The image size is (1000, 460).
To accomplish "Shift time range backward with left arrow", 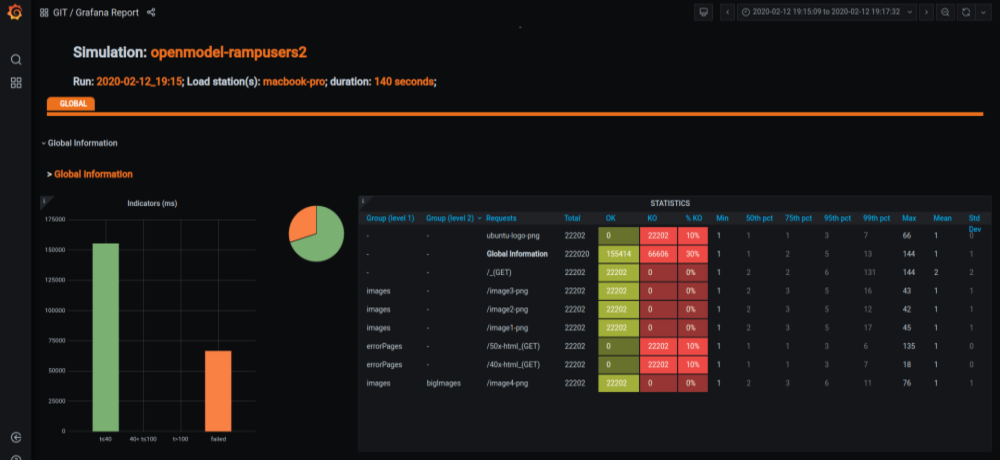I will (727, 12).
